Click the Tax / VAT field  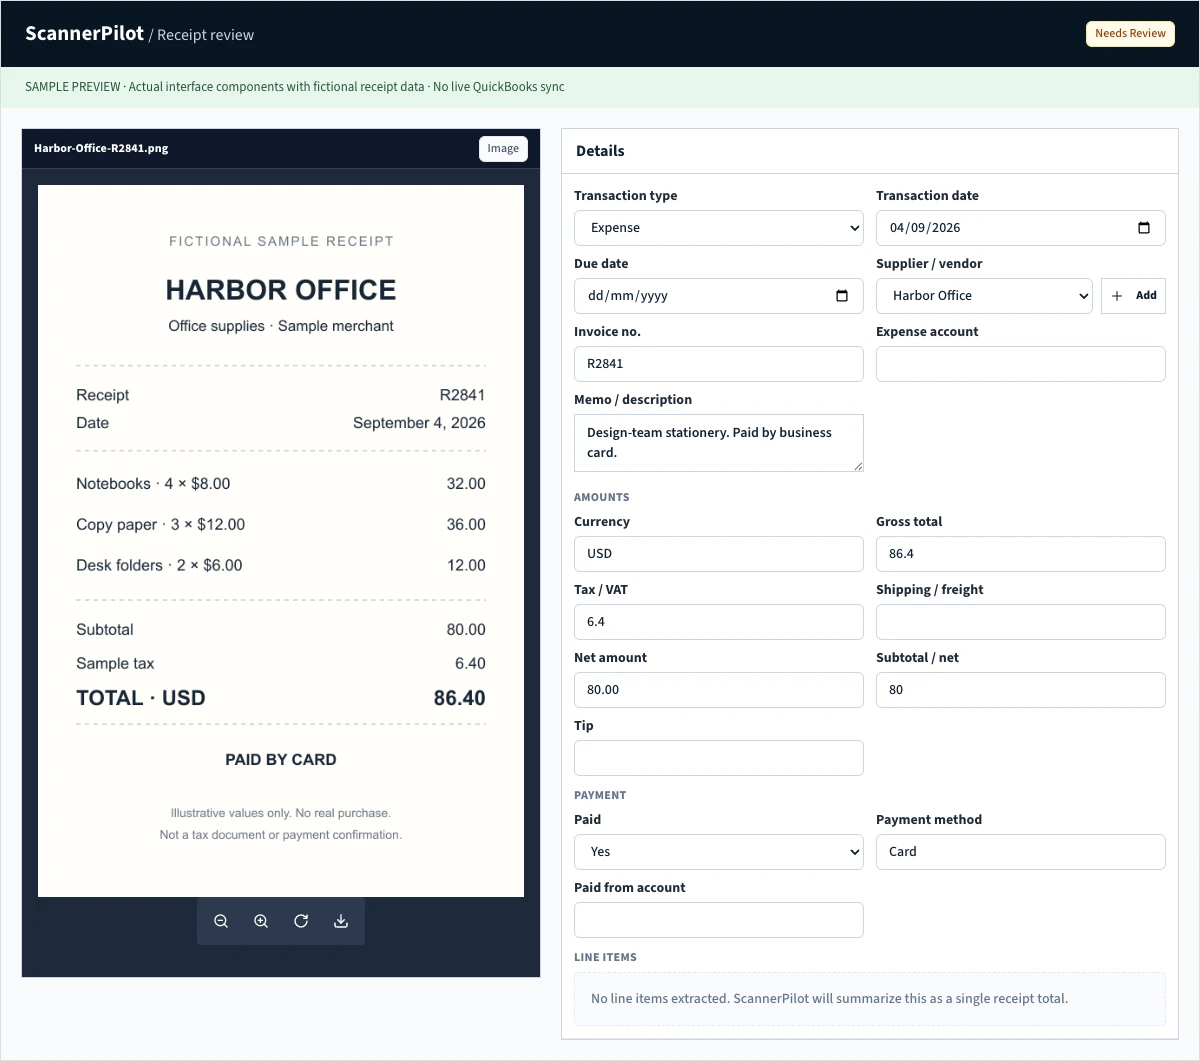pos(719,622)
